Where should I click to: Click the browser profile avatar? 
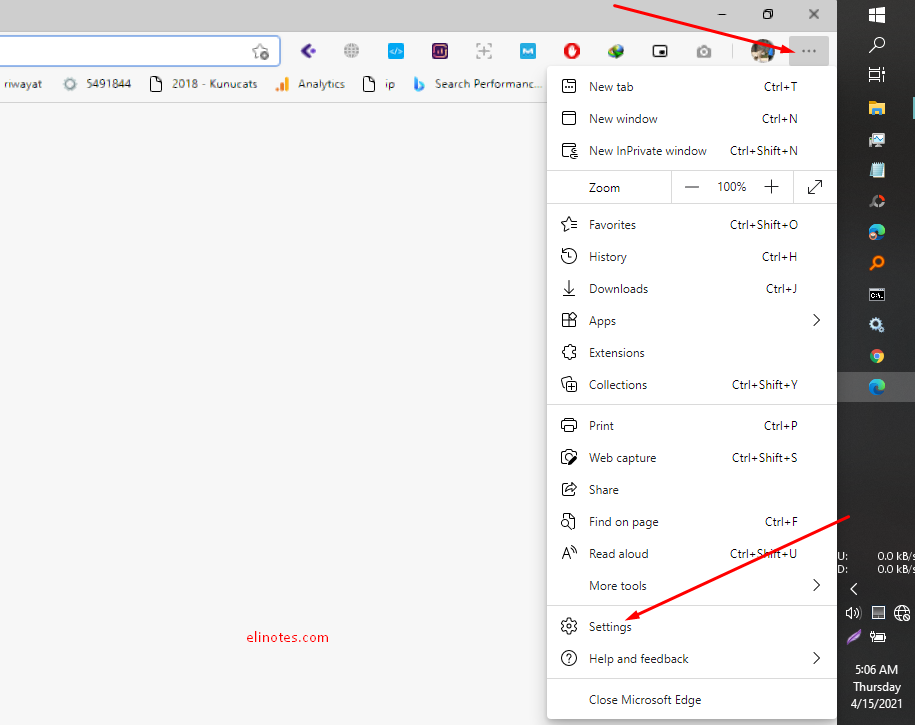point(763,51)
